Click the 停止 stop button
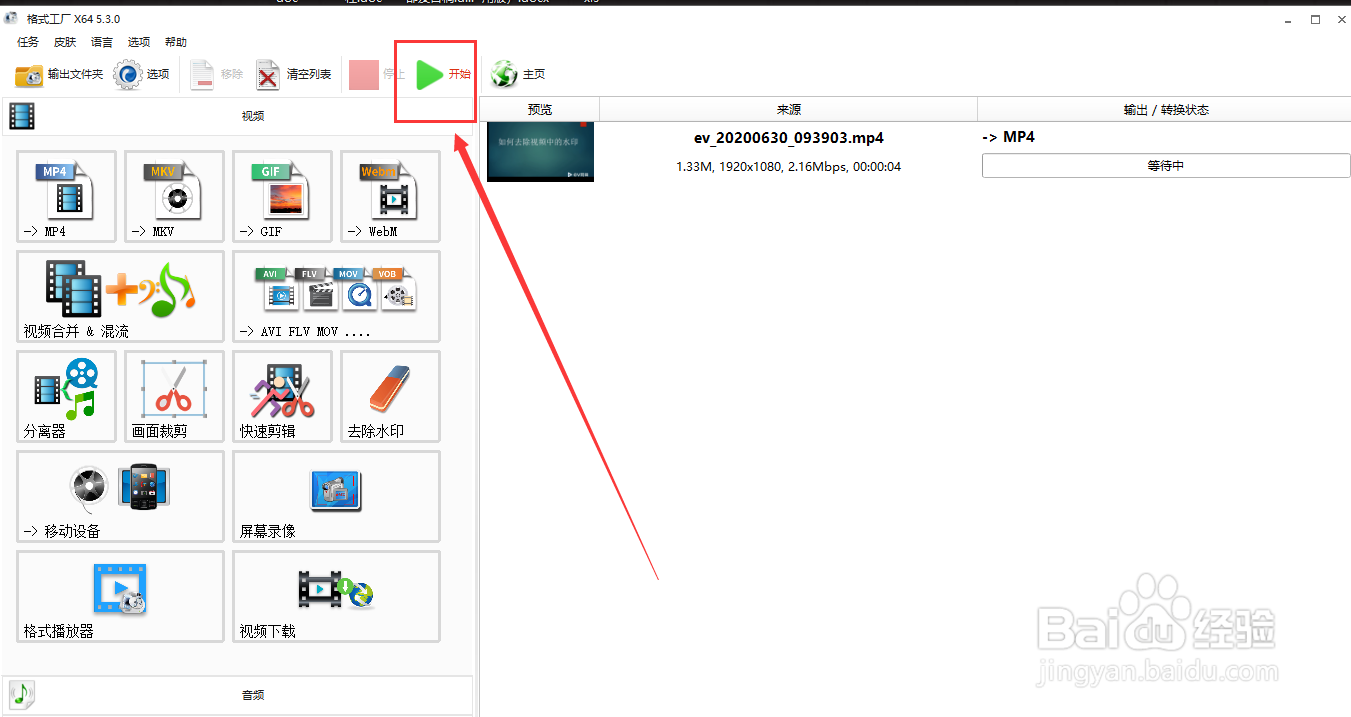 click(377, 75)
